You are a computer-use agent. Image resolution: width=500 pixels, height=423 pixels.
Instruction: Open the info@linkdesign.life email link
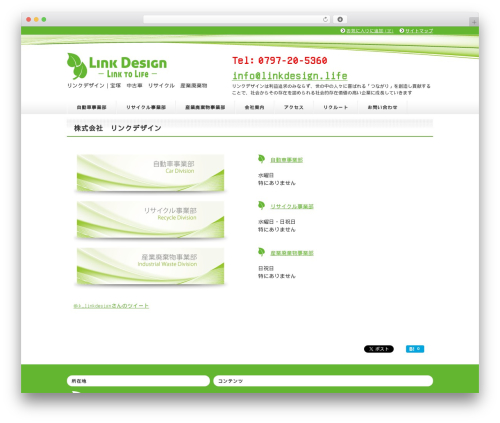290,76
